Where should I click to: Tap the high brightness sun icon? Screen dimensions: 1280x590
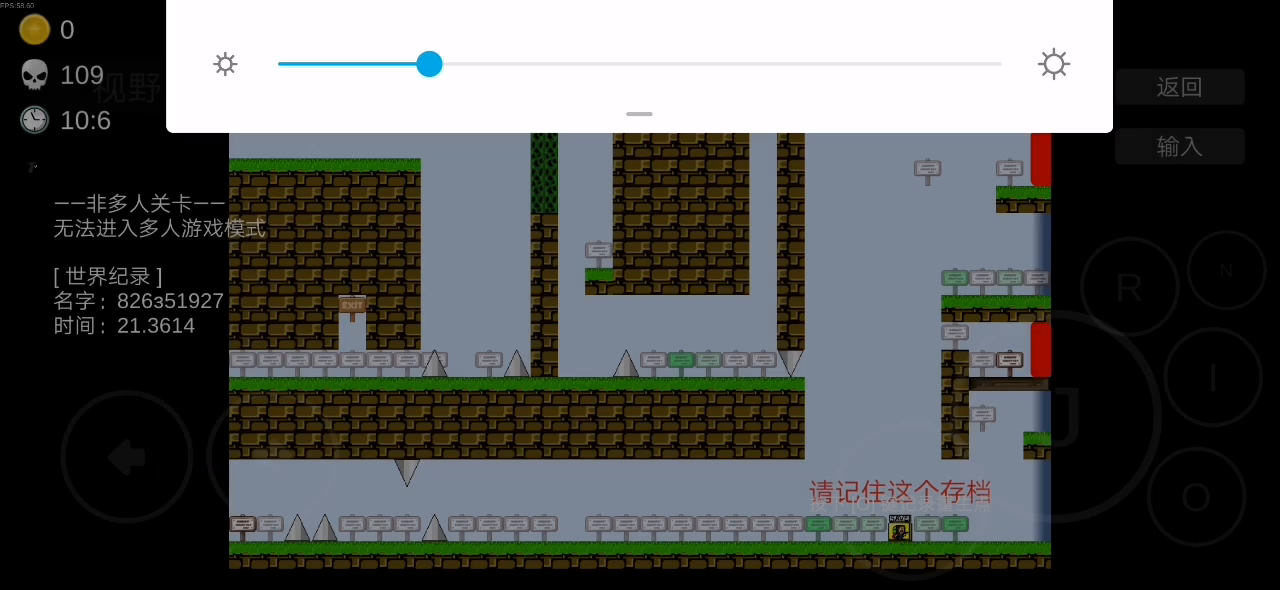1054,64
